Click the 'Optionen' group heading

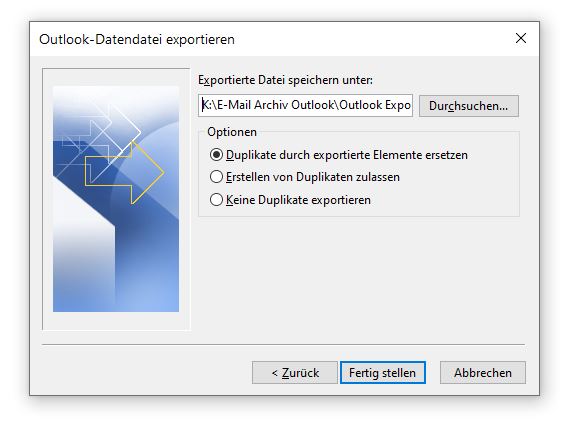232,132
